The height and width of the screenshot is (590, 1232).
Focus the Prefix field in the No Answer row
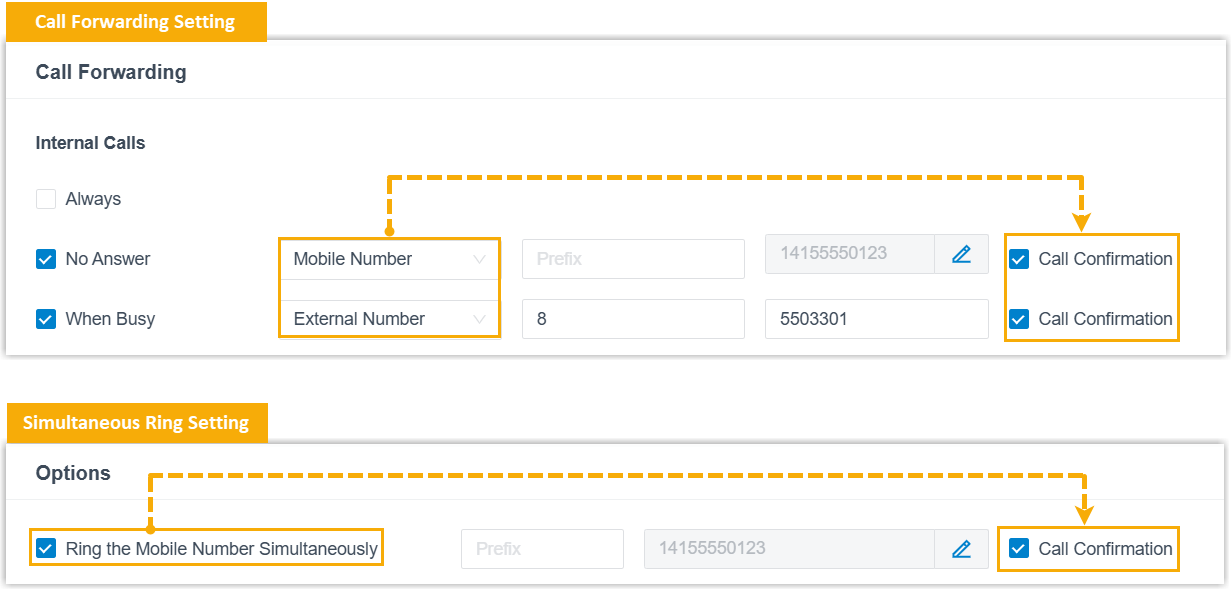click(633, 259)
